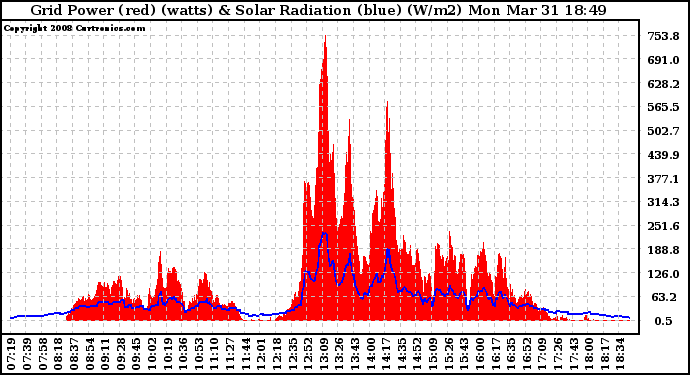690x375 pixels.
Task: Click the 15:09 time label
Action: tap(433, 354)
